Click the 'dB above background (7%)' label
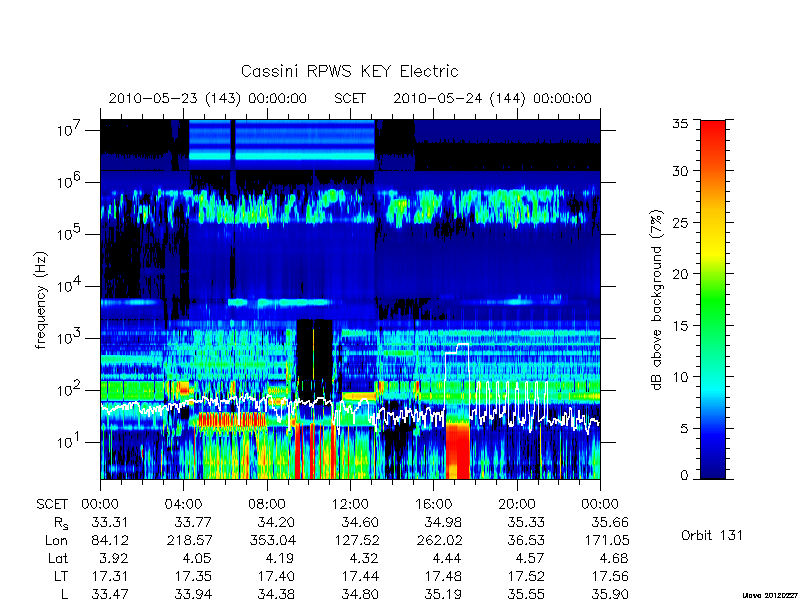Image resolution: width=800 pixels, height=600 pixels. 657,300
